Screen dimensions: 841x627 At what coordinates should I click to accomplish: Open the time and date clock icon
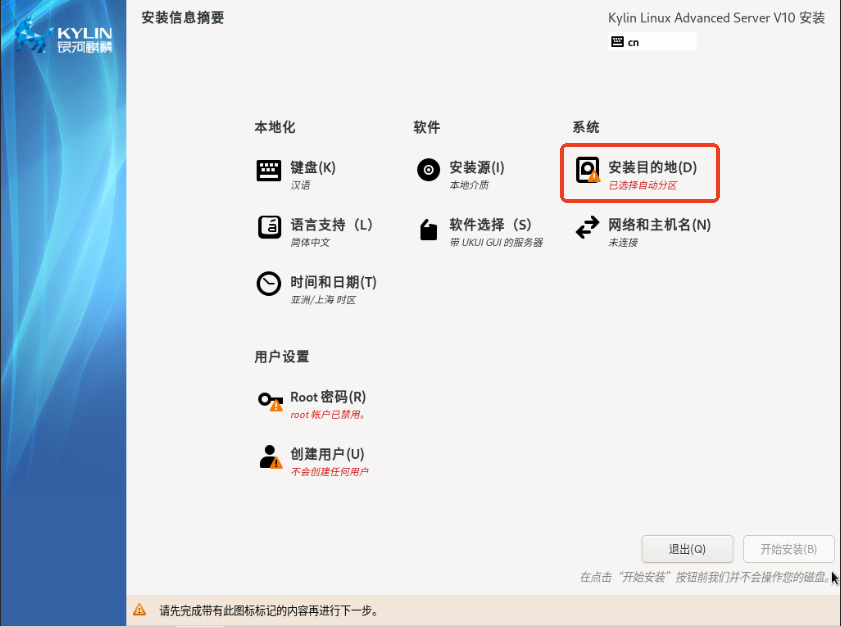point(269,284)
